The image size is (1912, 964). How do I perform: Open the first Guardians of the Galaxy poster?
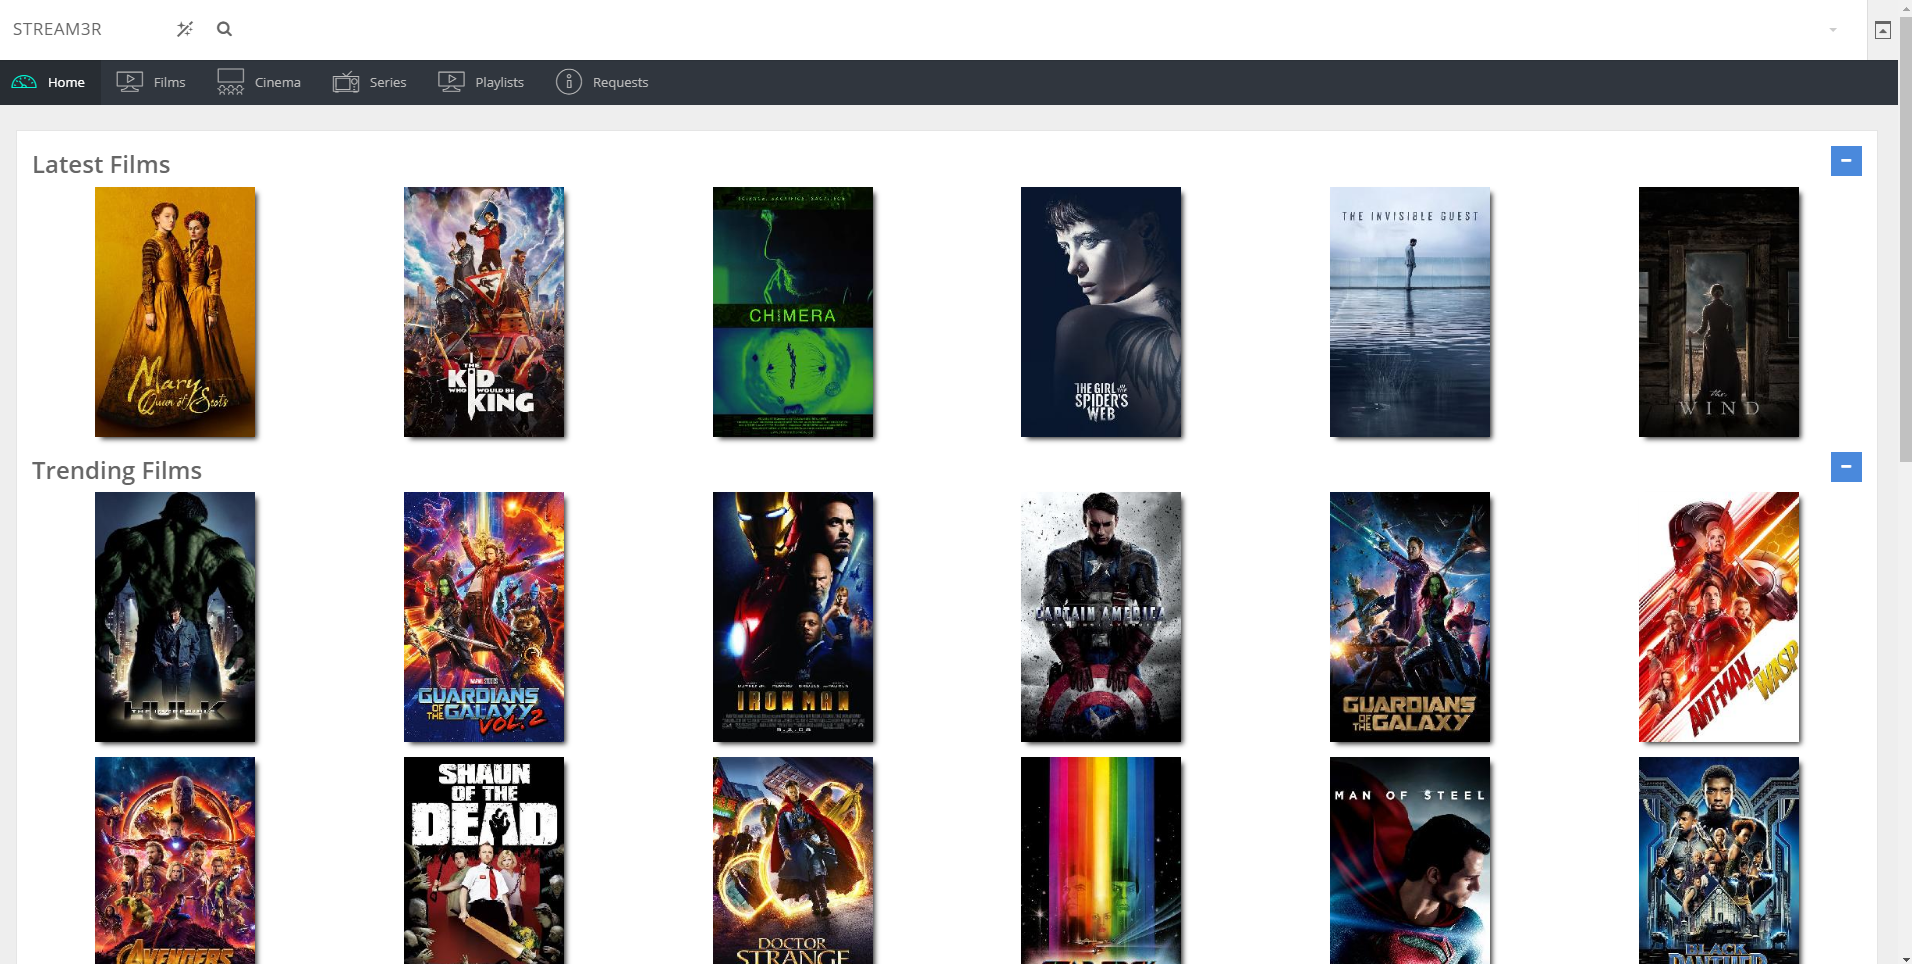tap(1410, 617)
